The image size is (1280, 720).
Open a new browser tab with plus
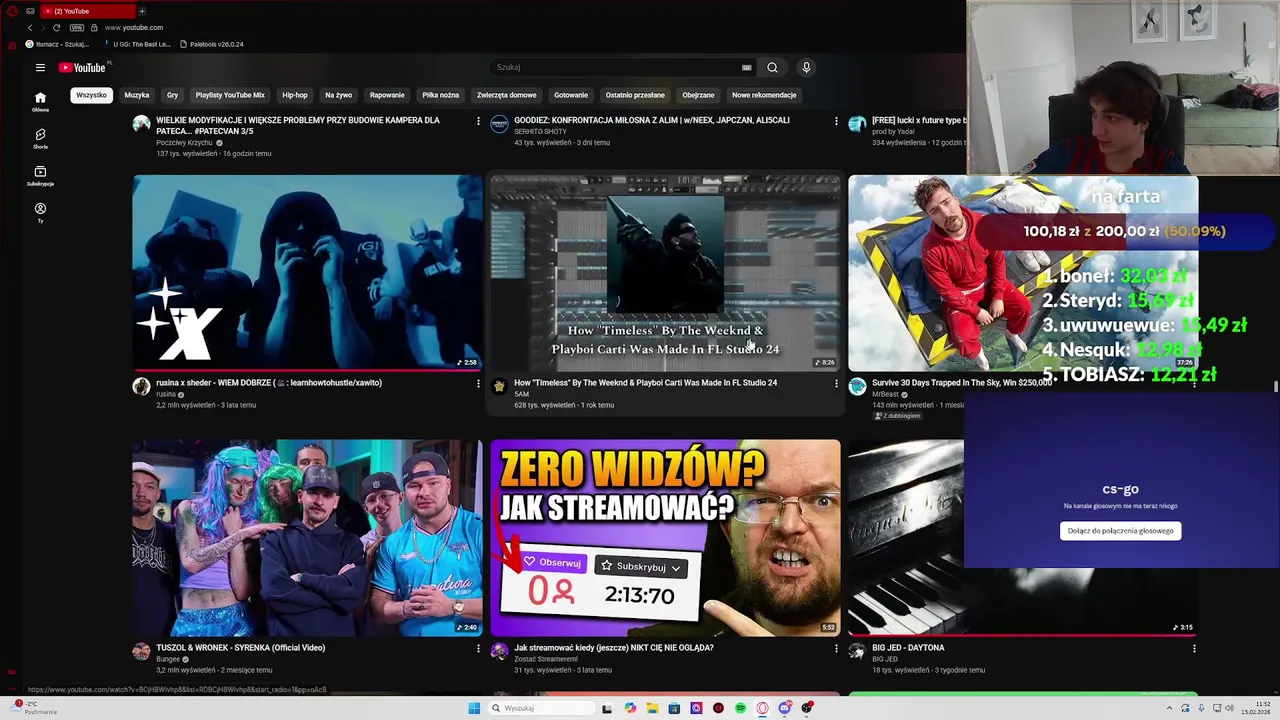click(x=142, y=11)
